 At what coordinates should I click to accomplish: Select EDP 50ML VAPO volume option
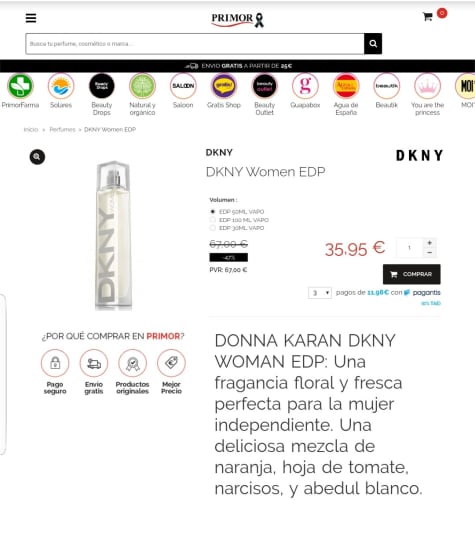coord(213,212)
